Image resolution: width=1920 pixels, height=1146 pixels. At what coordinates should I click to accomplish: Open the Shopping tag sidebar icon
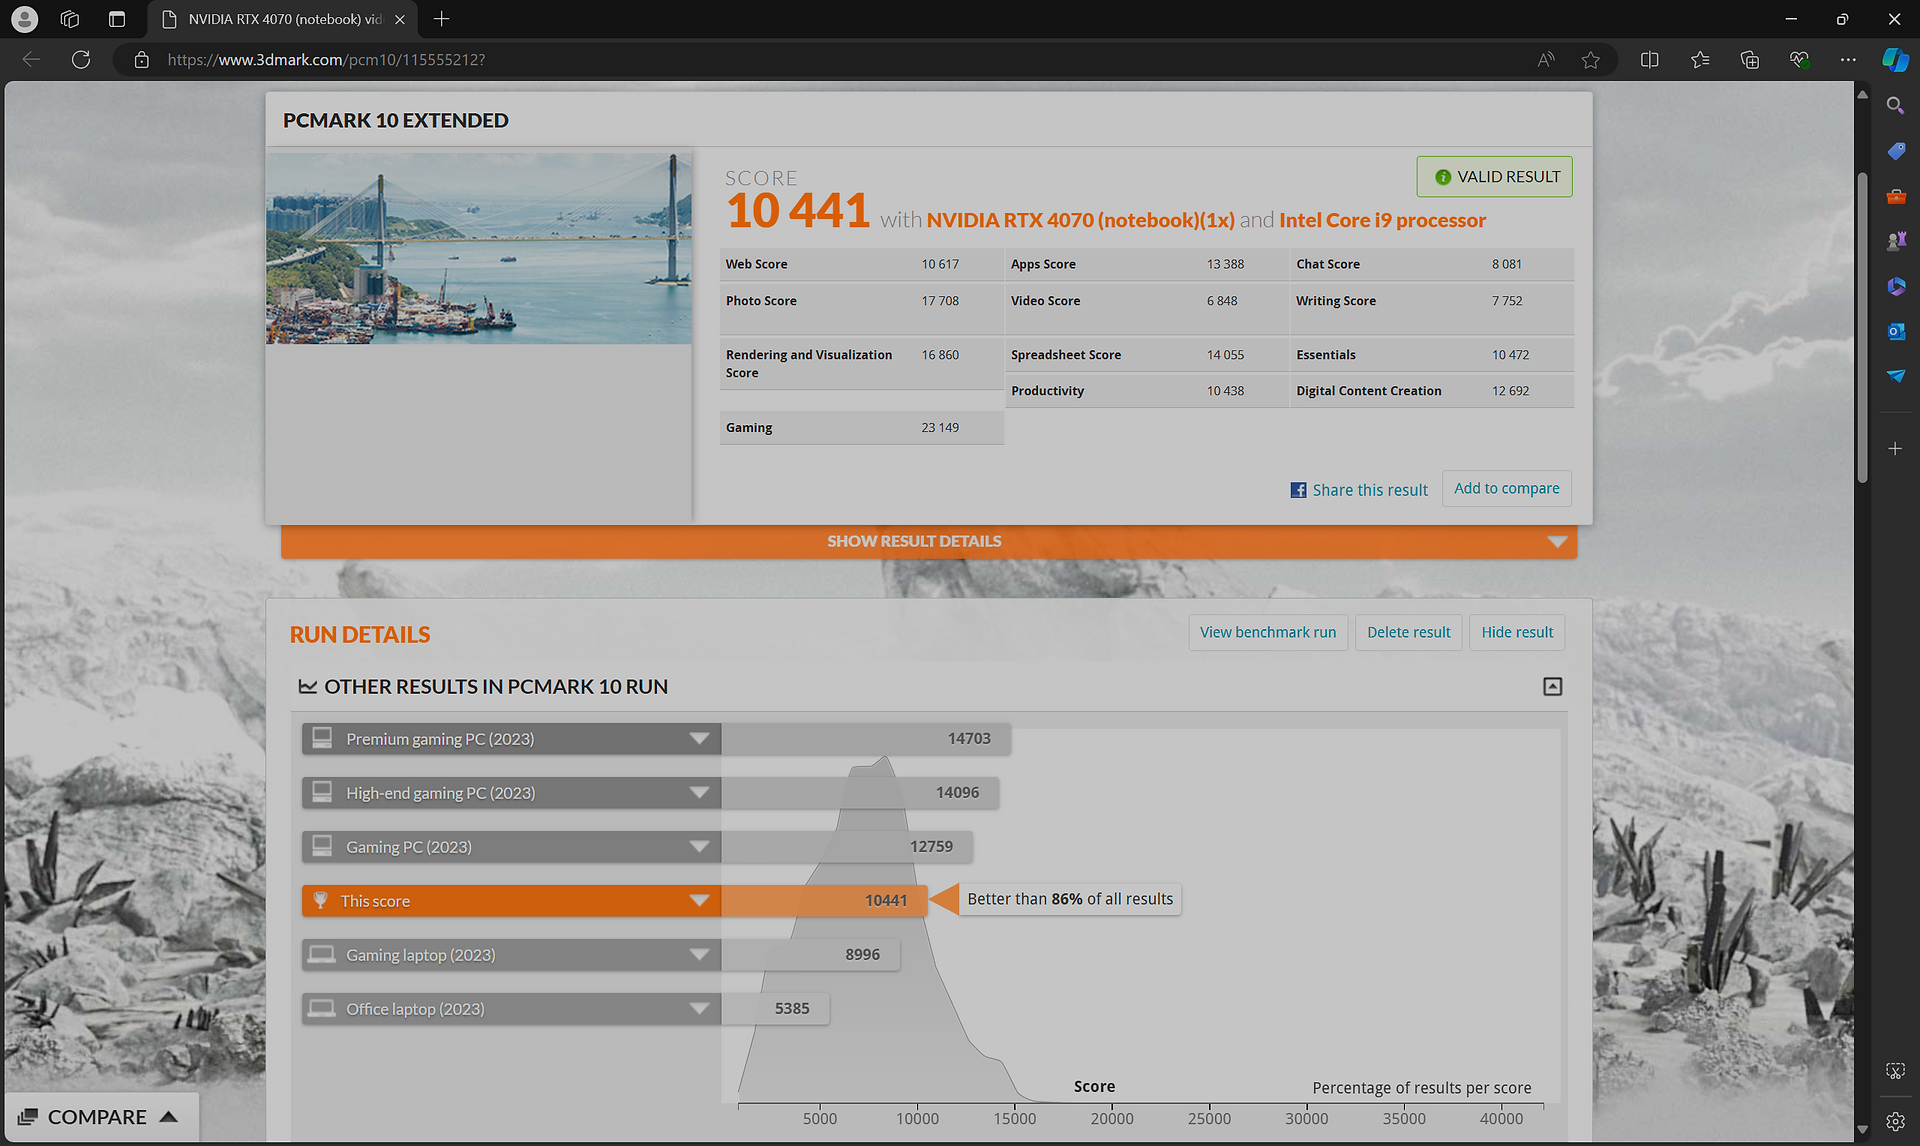pyautogui.click(x=1895, y=151)
